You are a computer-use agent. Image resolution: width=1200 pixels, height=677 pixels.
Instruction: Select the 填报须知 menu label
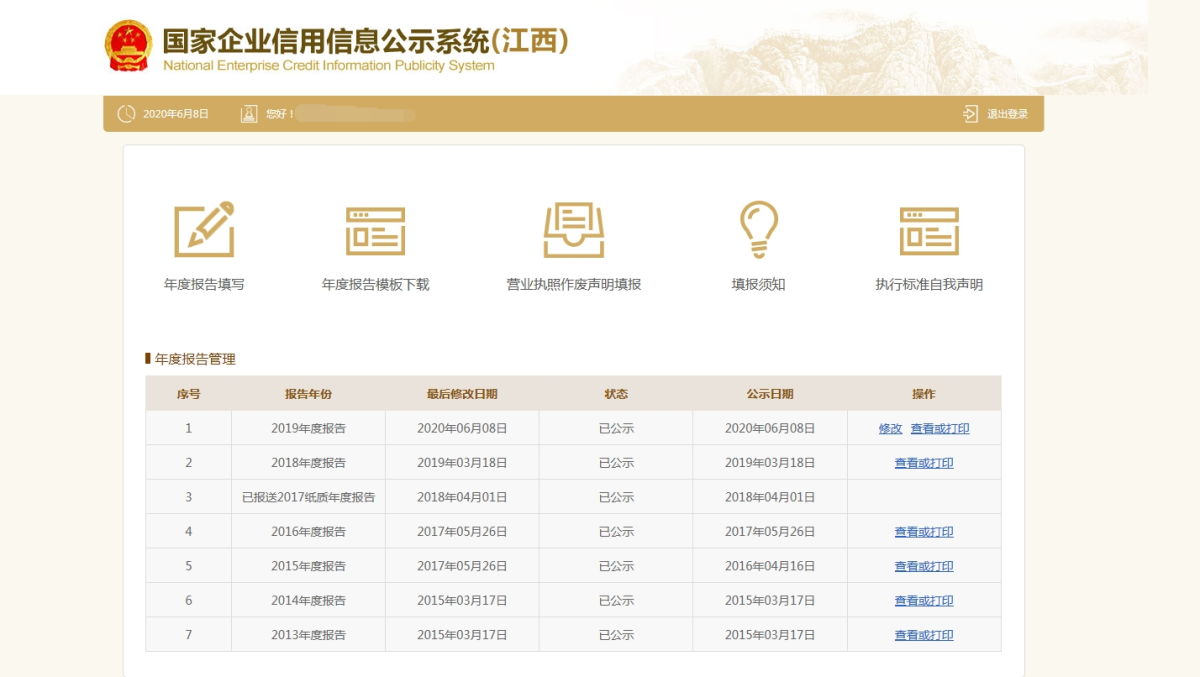pos(758,284)
